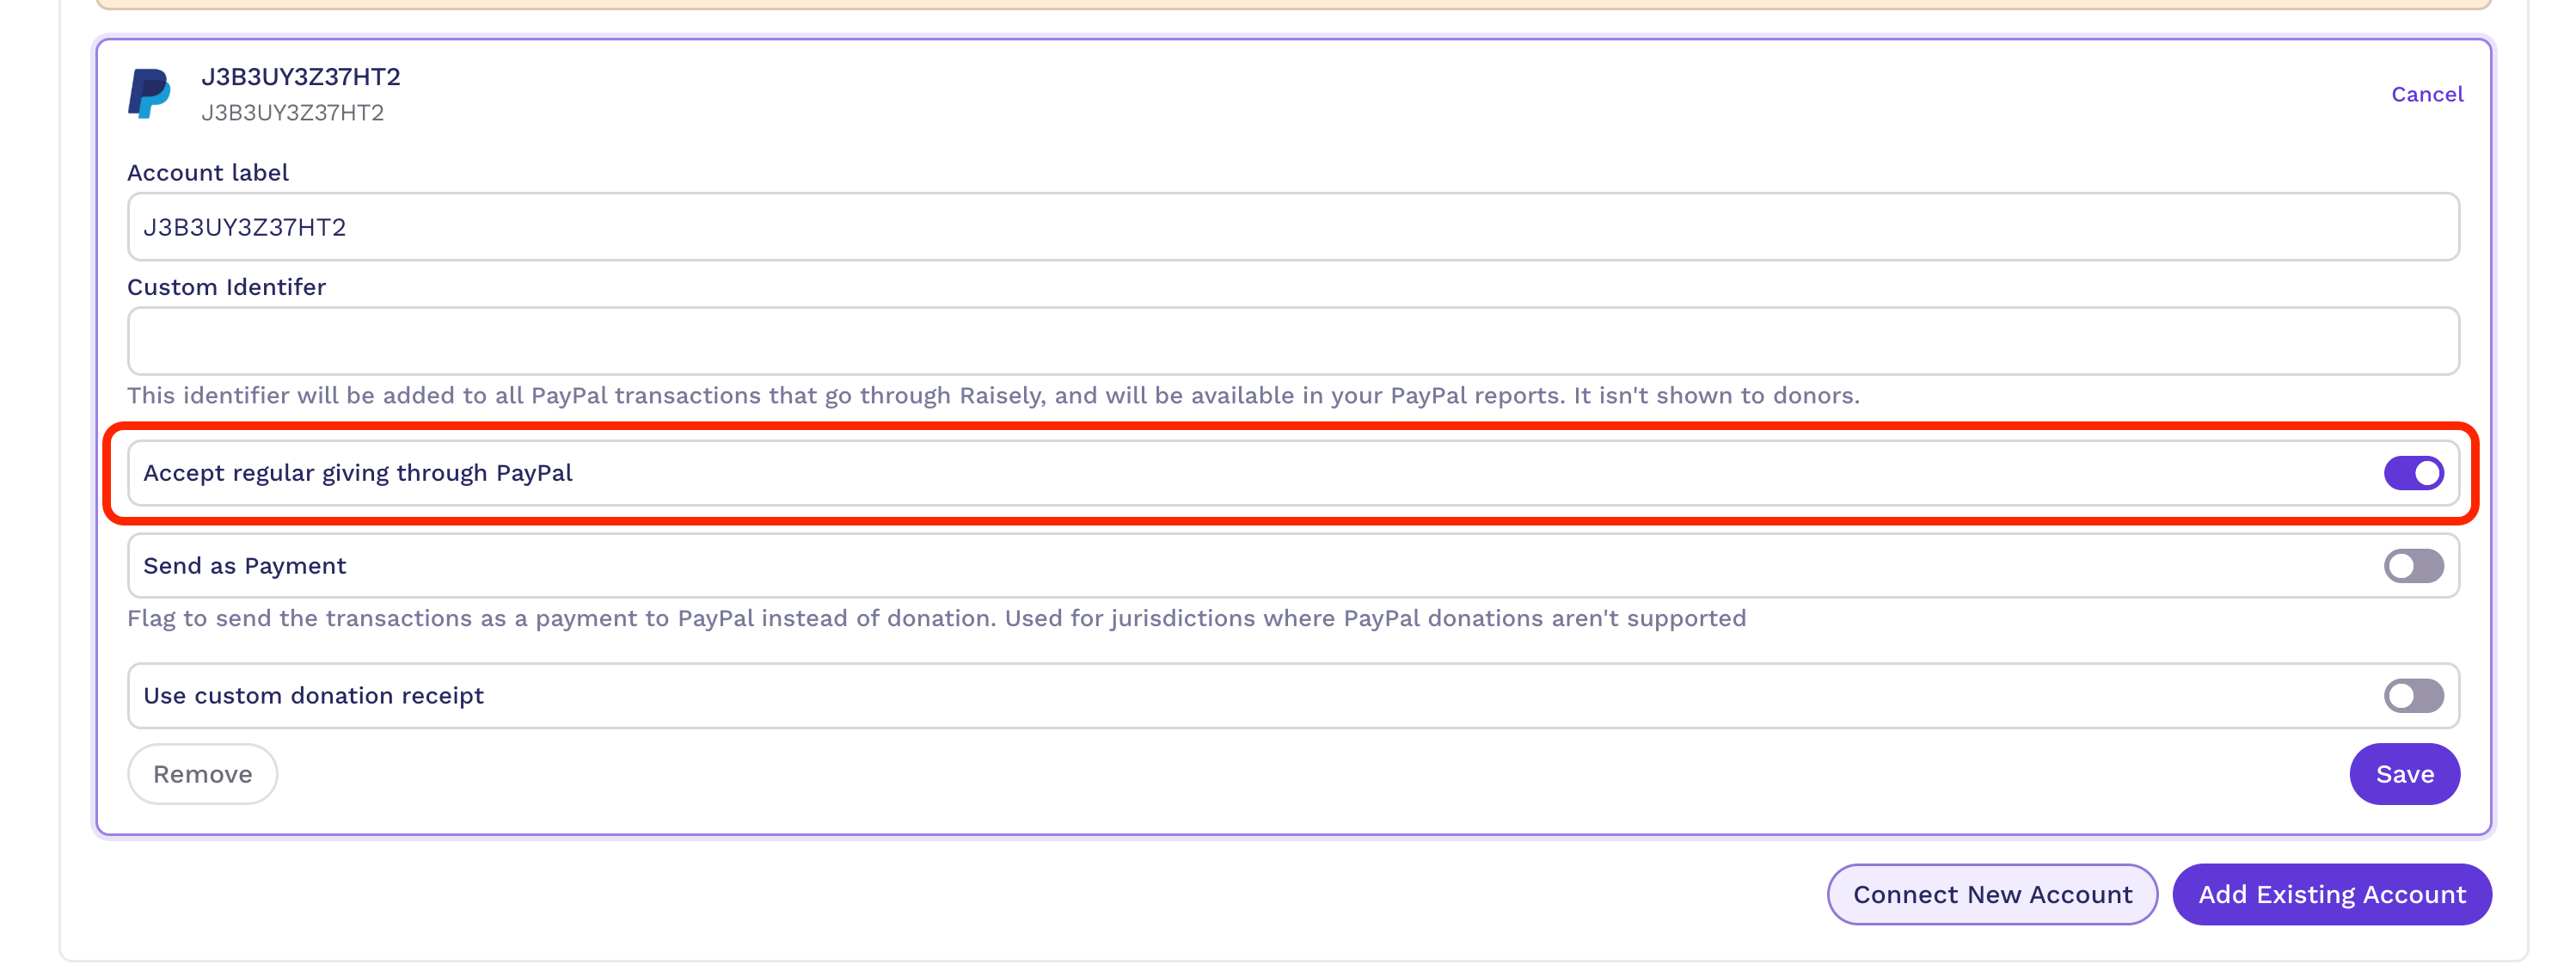Image resolution: width=2576 pixels, height=965 pixels.
Task: Save the PayPal account settings
Action: 2403,774
